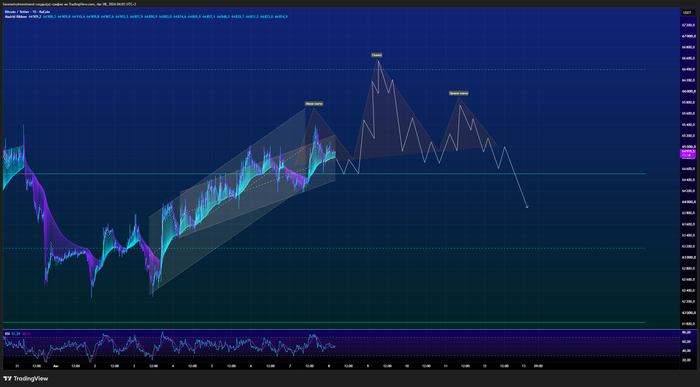700x387 pixels.
Task: Select the solid cyan horizontal support line
Action: point(324,174)
